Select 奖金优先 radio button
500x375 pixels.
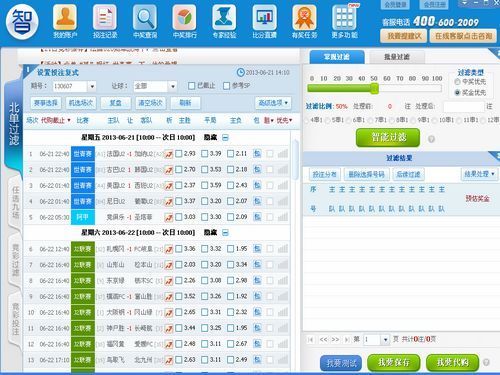coord(457,93)
